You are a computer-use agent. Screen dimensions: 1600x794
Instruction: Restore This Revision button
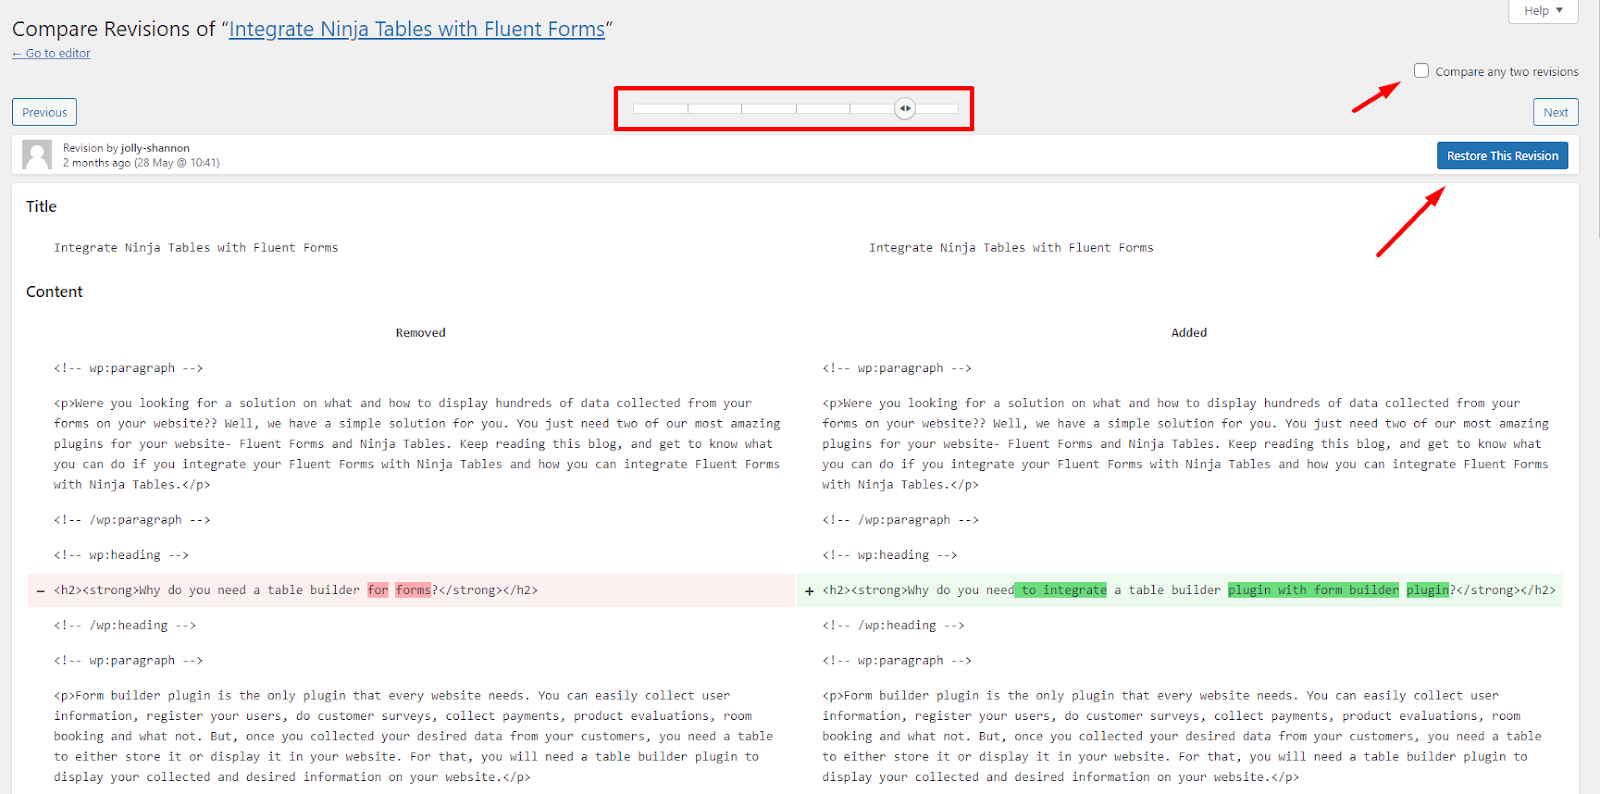(x=1502, y=156)
